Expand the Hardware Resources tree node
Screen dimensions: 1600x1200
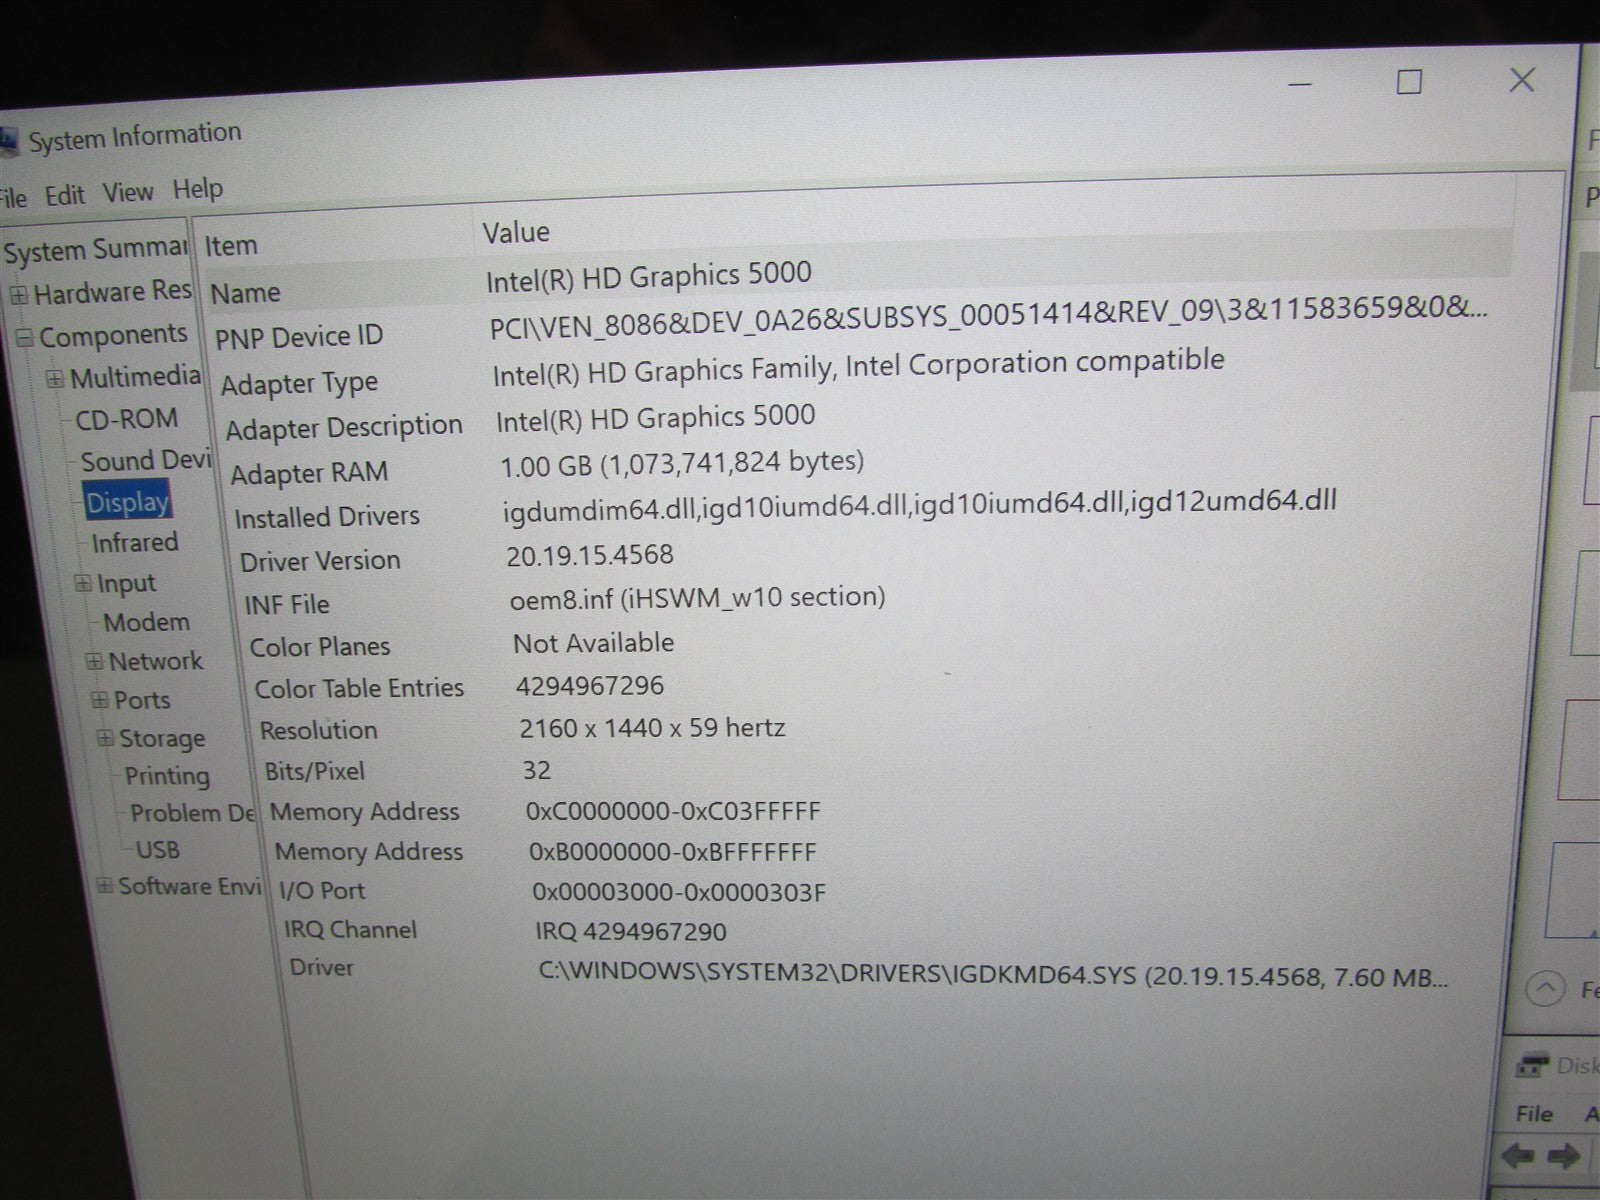click(18, 295)
